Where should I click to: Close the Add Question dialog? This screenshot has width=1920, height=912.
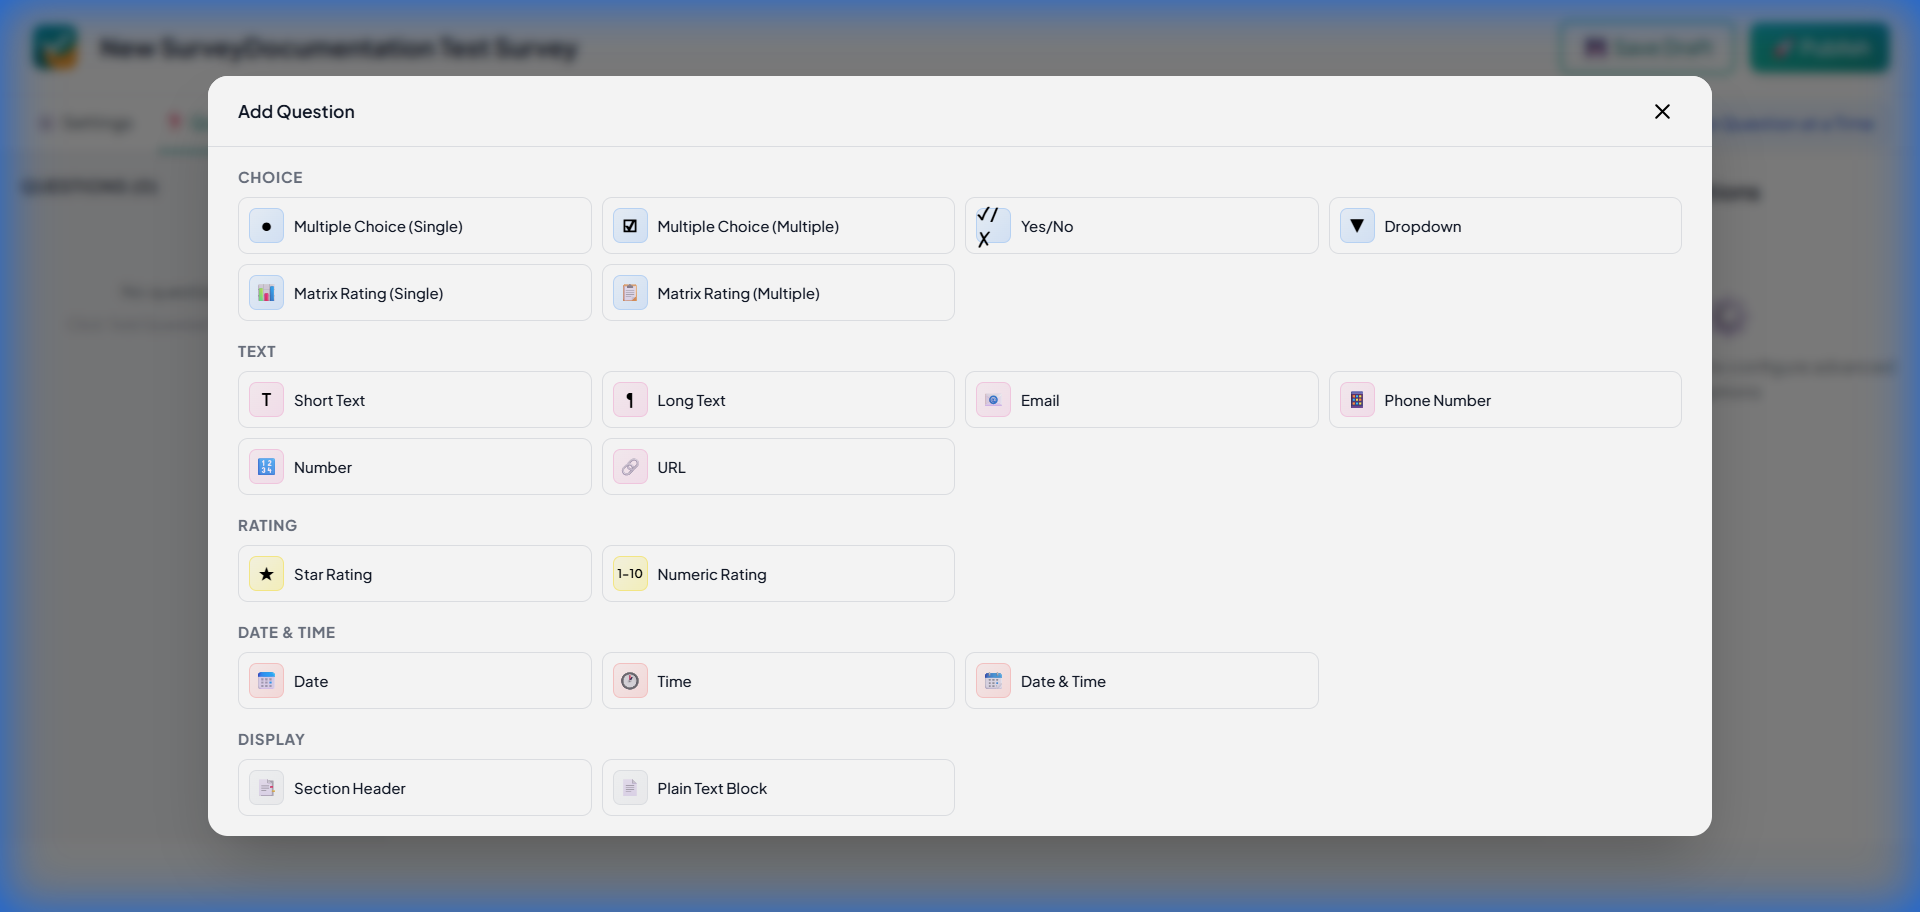tap(1662, 111)
